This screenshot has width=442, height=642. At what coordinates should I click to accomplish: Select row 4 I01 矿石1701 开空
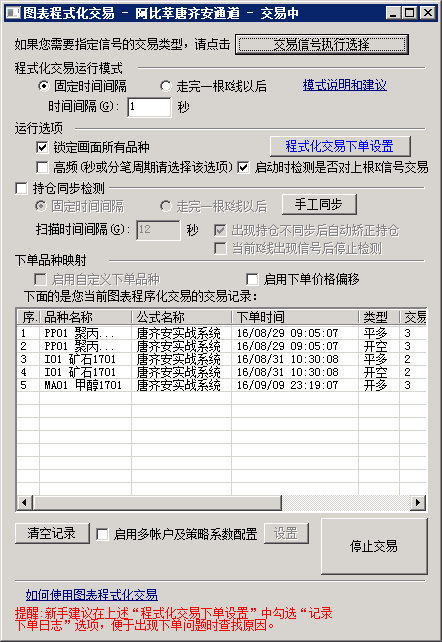(x=221, y=372)
